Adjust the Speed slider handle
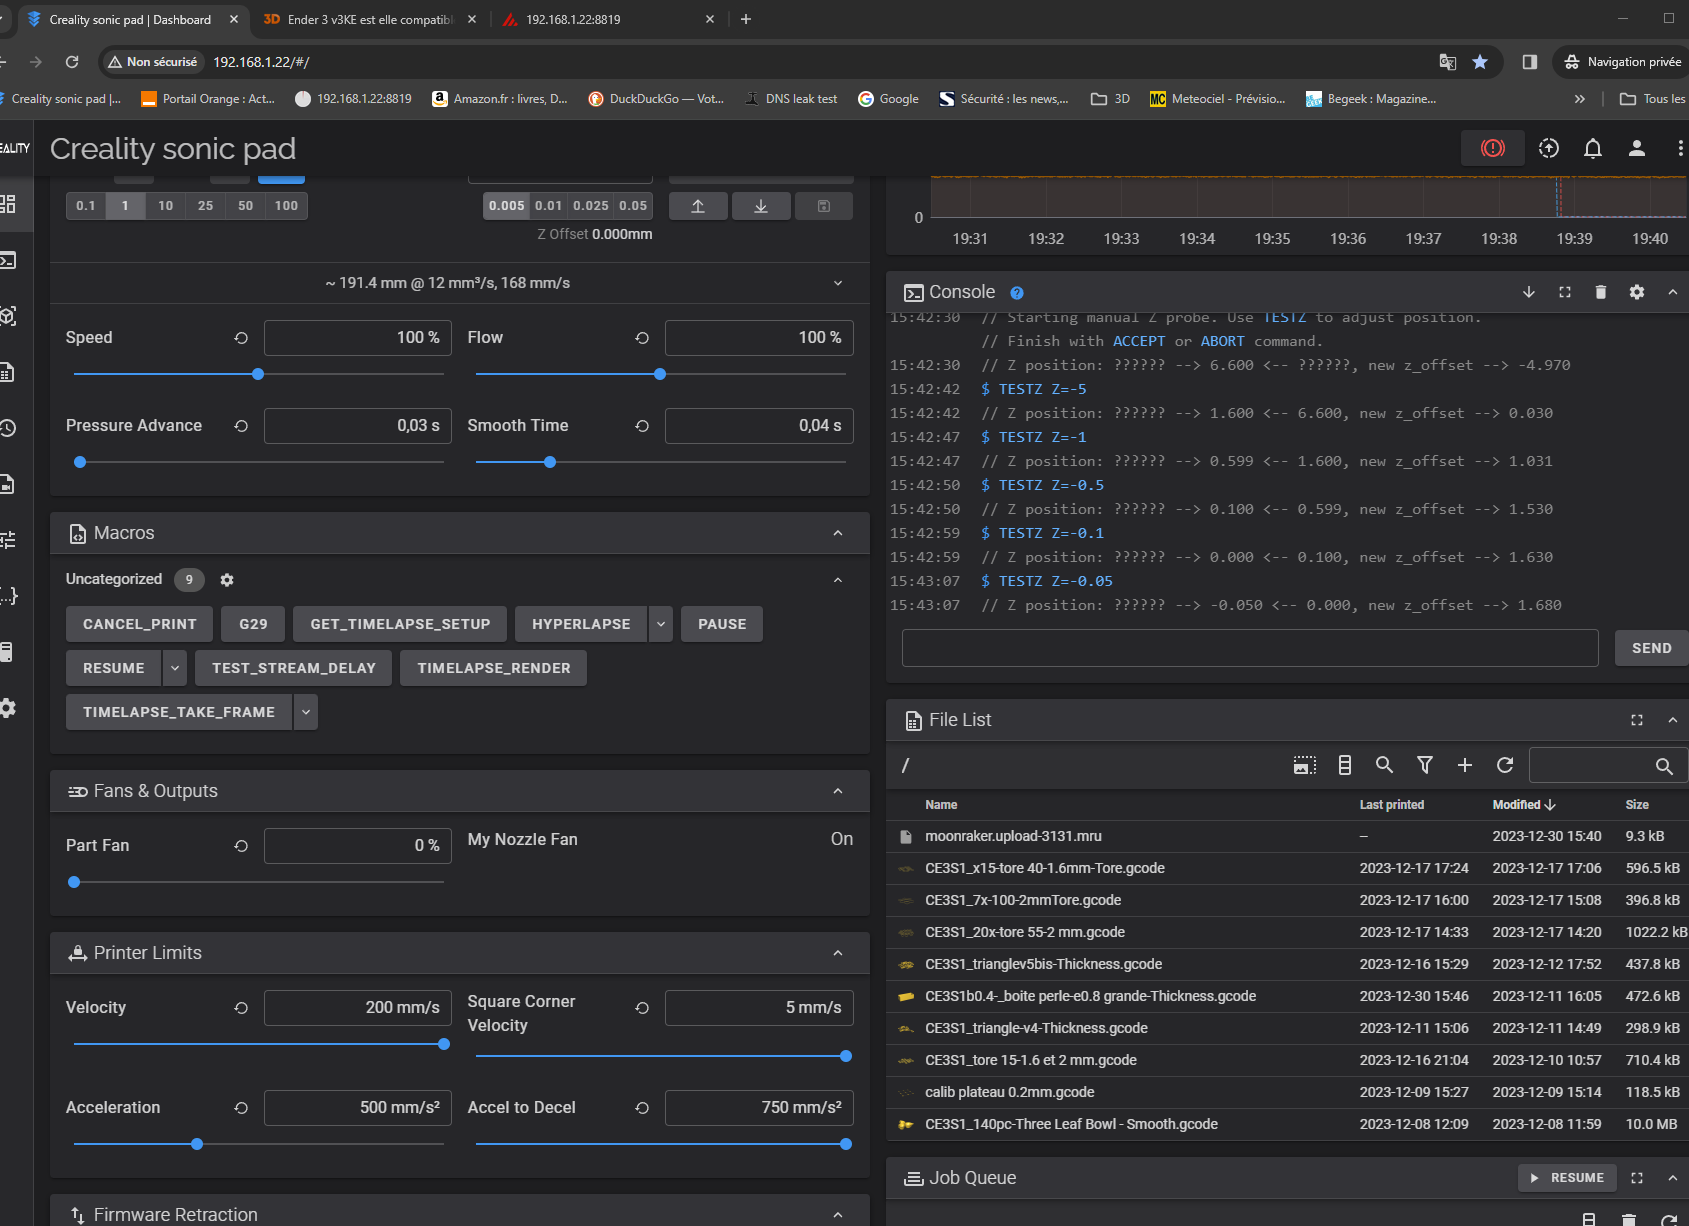The width and height of the screenshot is (1689, 1226). [x=258, y=374]
